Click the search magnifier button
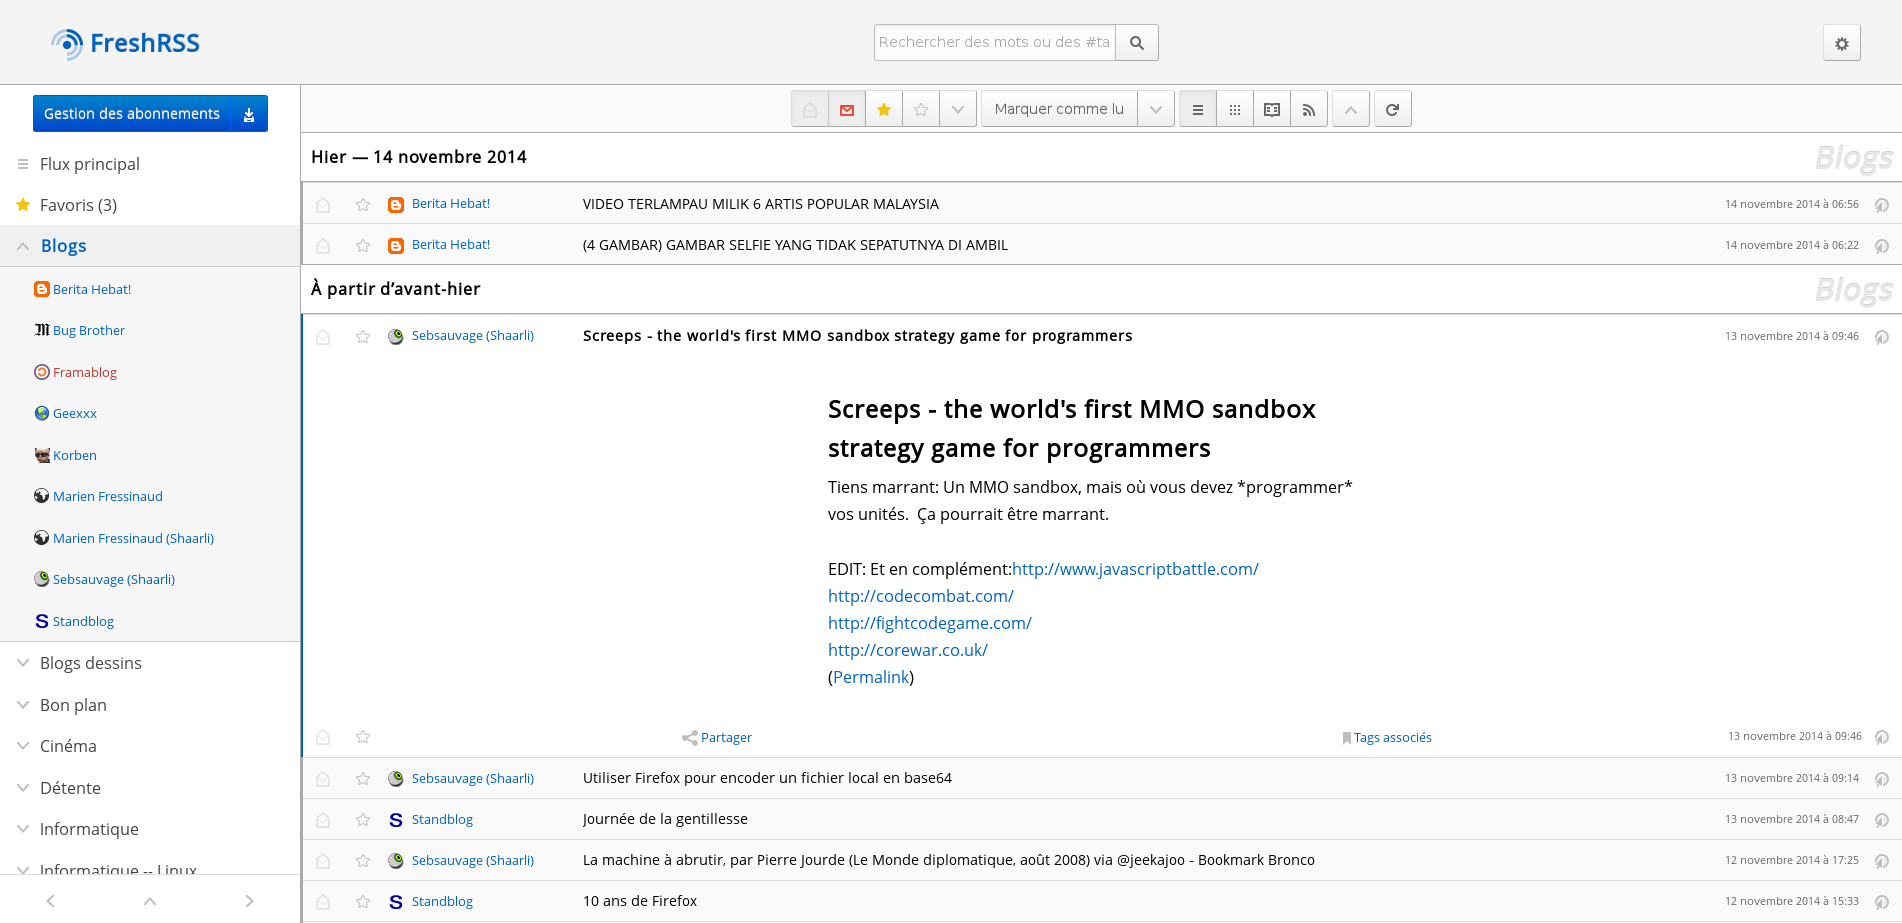The height and width of the screenshot is (923, 1902). point(1136,43)
